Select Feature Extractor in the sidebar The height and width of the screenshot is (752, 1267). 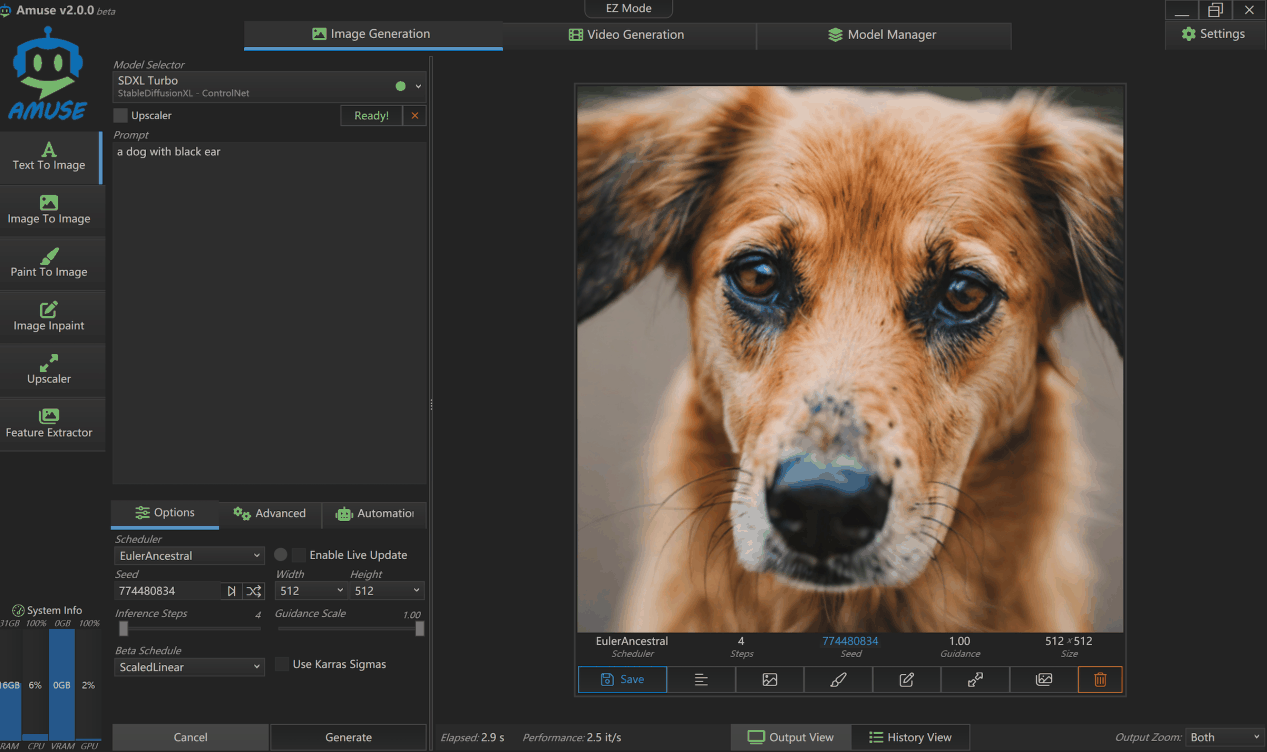click(x=49, y=423)
